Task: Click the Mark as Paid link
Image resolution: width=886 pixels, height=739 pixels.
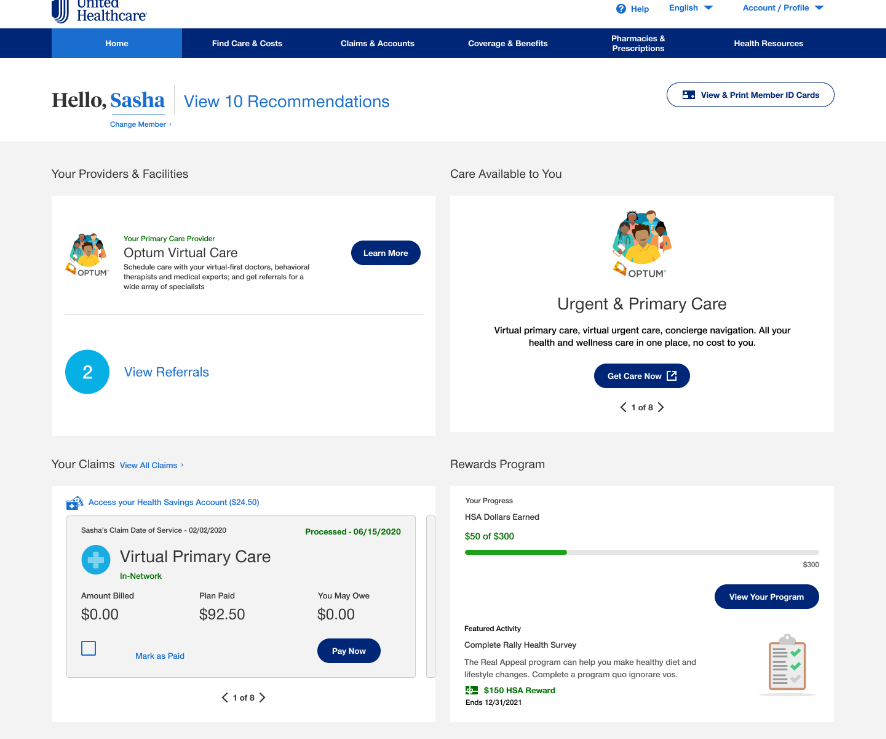Action: pyautogui.click(x=160, y=656)
